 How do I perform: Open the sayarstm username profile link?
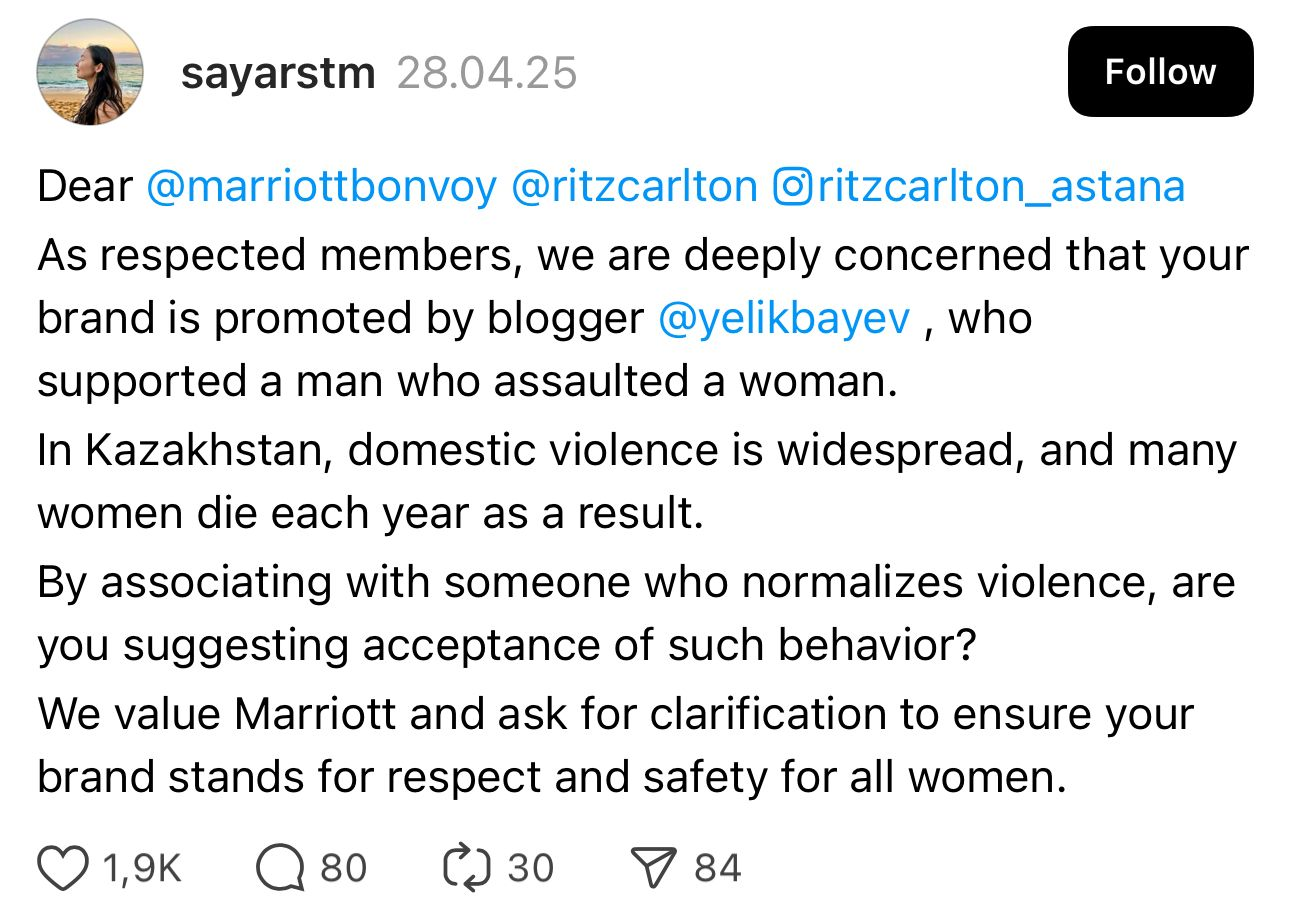pyautogui.click(x=278, y=73)
